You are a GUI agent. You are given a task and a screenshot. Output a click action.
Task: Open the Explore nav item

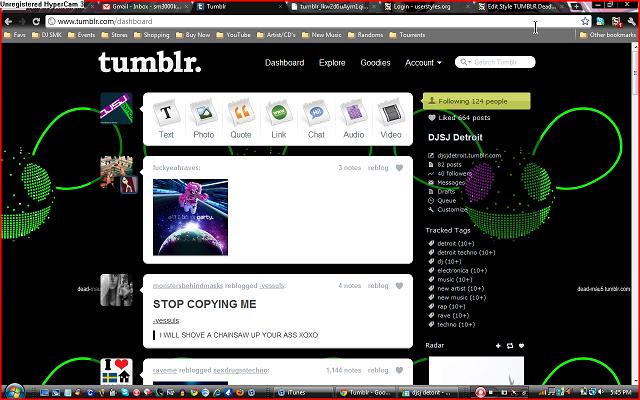tap(332, 63)
